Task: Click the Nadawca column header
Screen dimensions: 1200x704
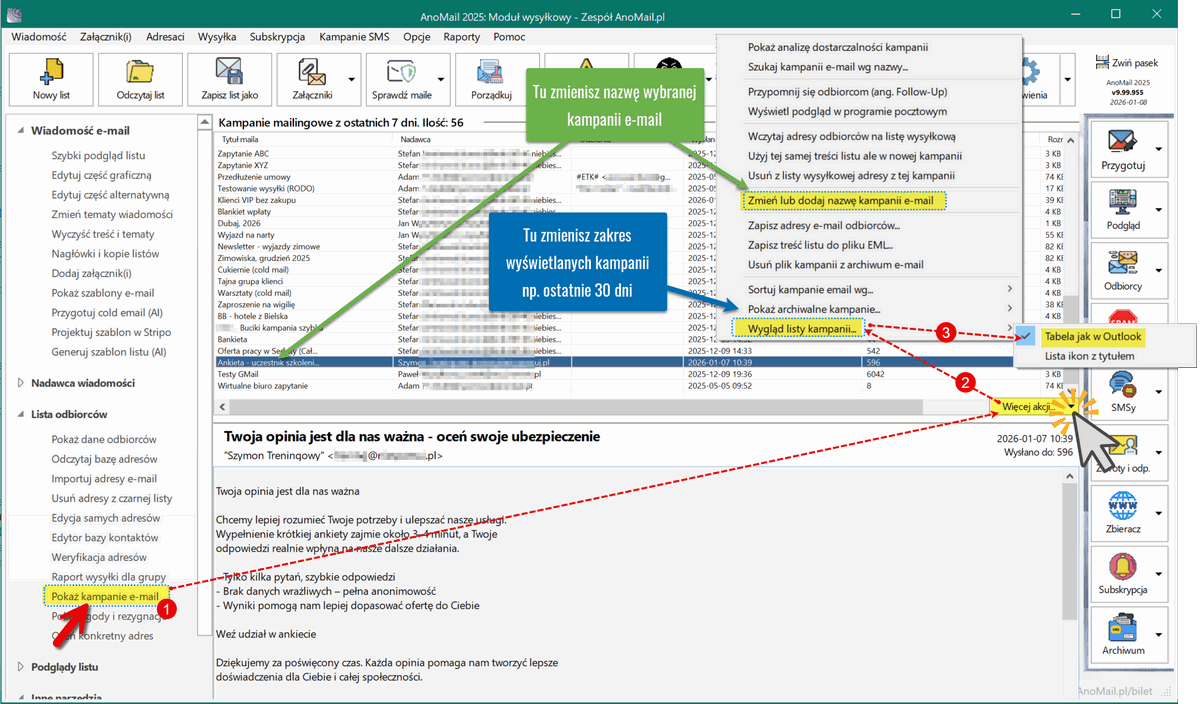Action: click(485, 139)
